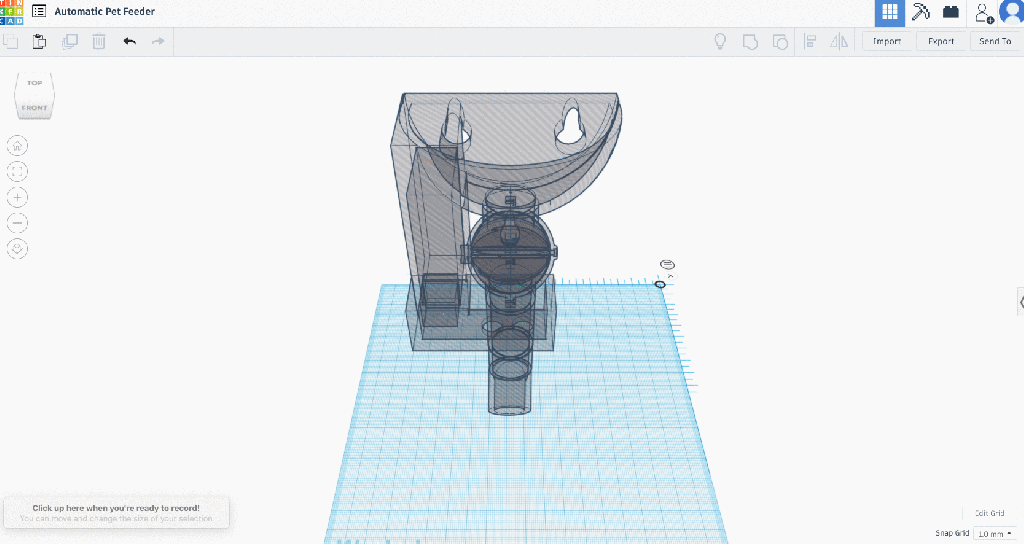1024x544 pixels.
Task: Open the Snap Grid 1.0 mm dropdown
Action: tap(994, 534)
